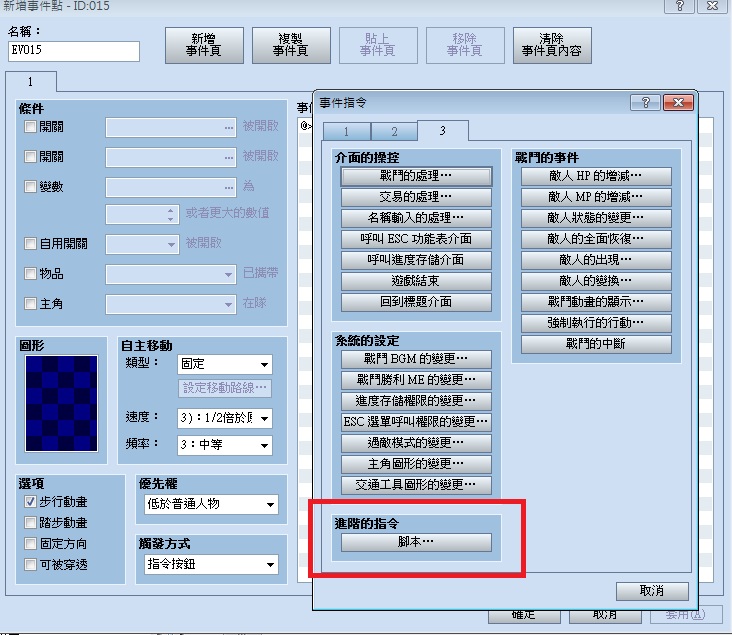Select event page tab 1
This screenshot has width=732, height=635.
(31, 82)
